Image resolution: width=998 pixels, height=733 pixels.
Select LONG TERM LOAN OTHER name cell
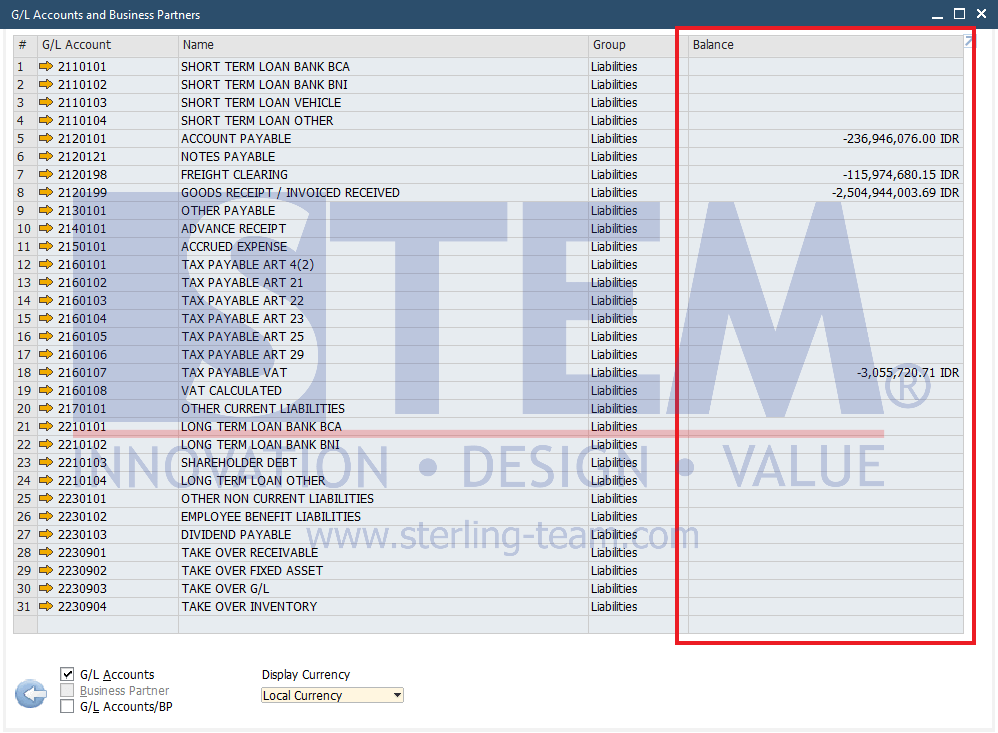click(x=383, y=480)
